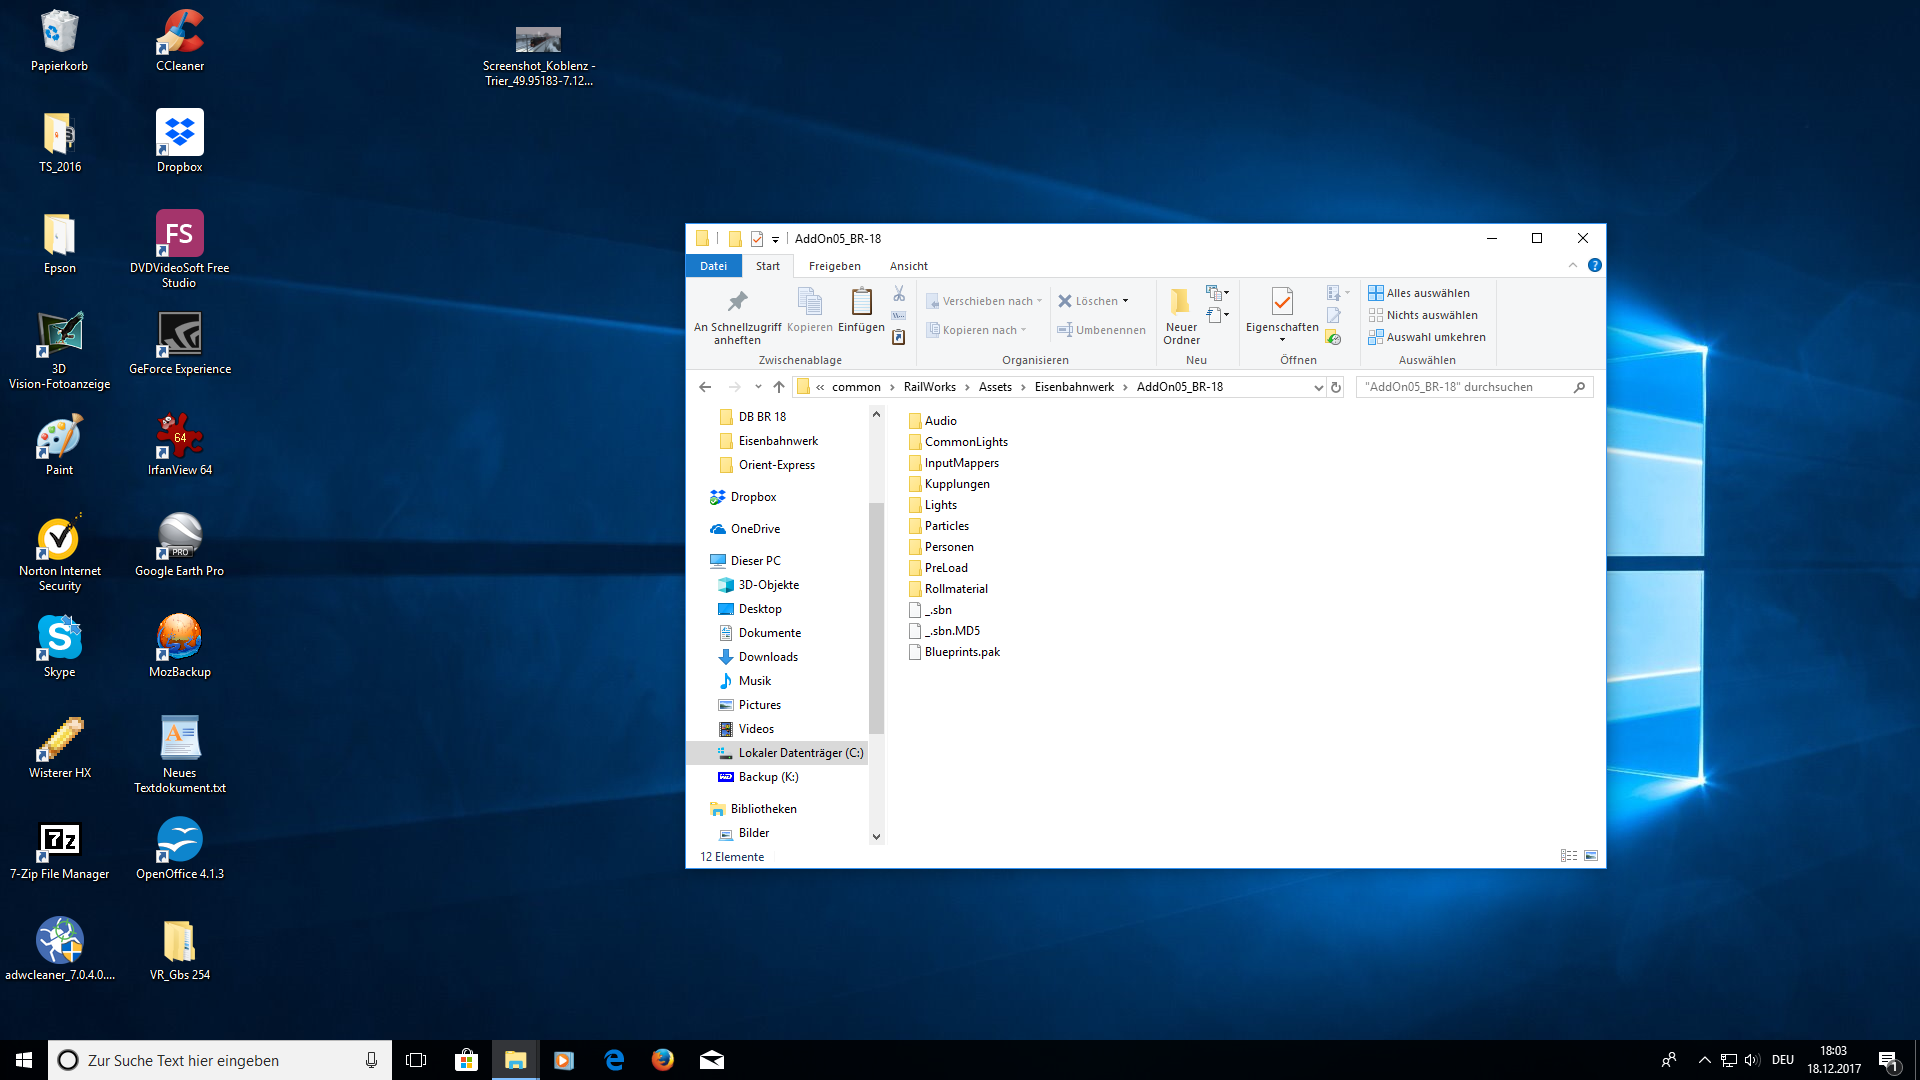The height and width of the screenshot is (1080, 1920).
Task: Click the navigation pane scroll down arrow
Action: click(876, 837)
